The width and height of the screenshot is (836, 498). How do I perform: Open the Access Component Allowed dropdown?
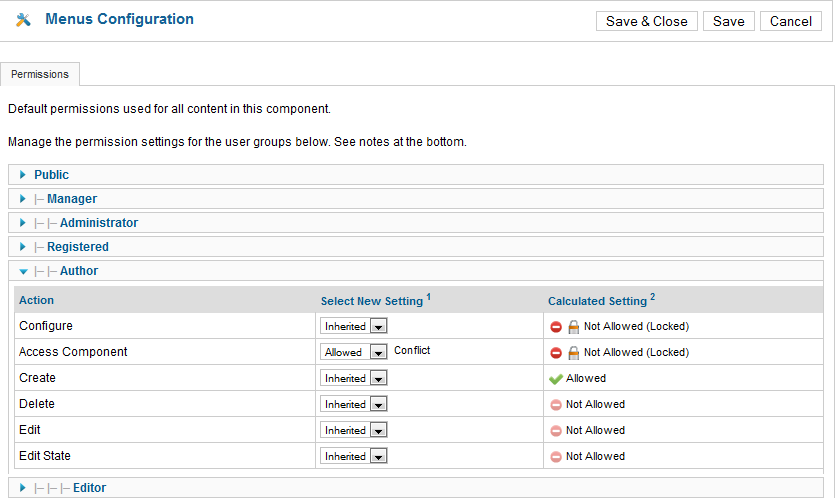(x=353, y=352)
